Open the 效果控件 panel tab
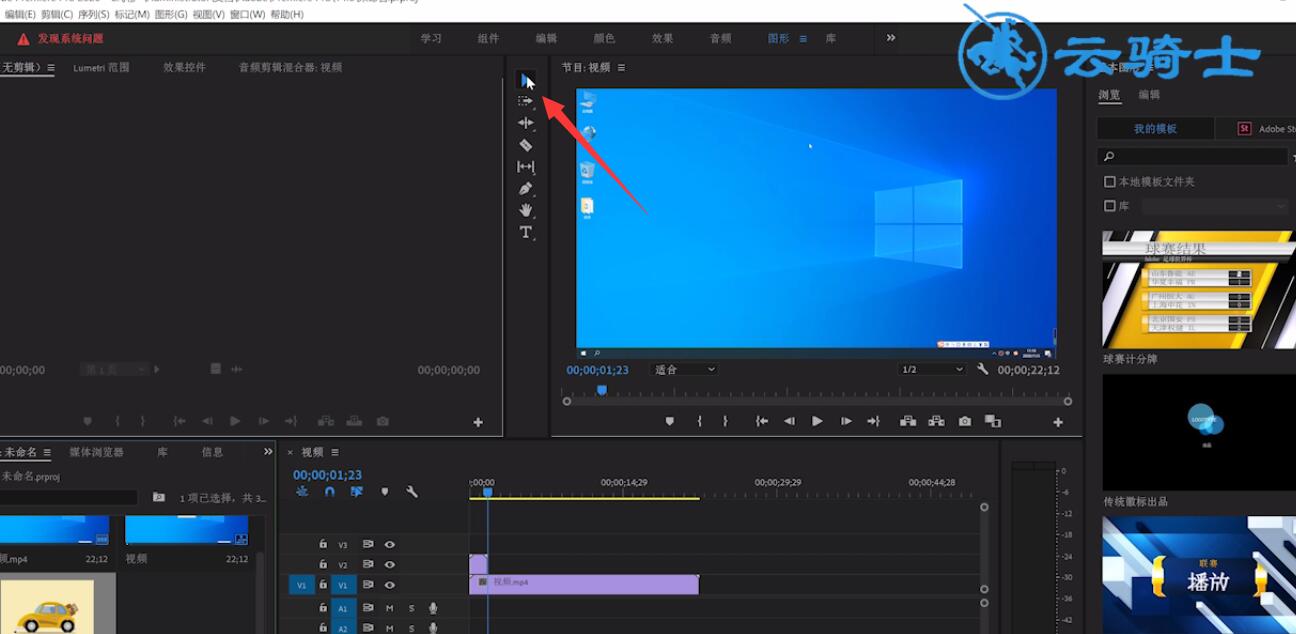Viewport: 1296px width, 634px height. pos(184,68)
